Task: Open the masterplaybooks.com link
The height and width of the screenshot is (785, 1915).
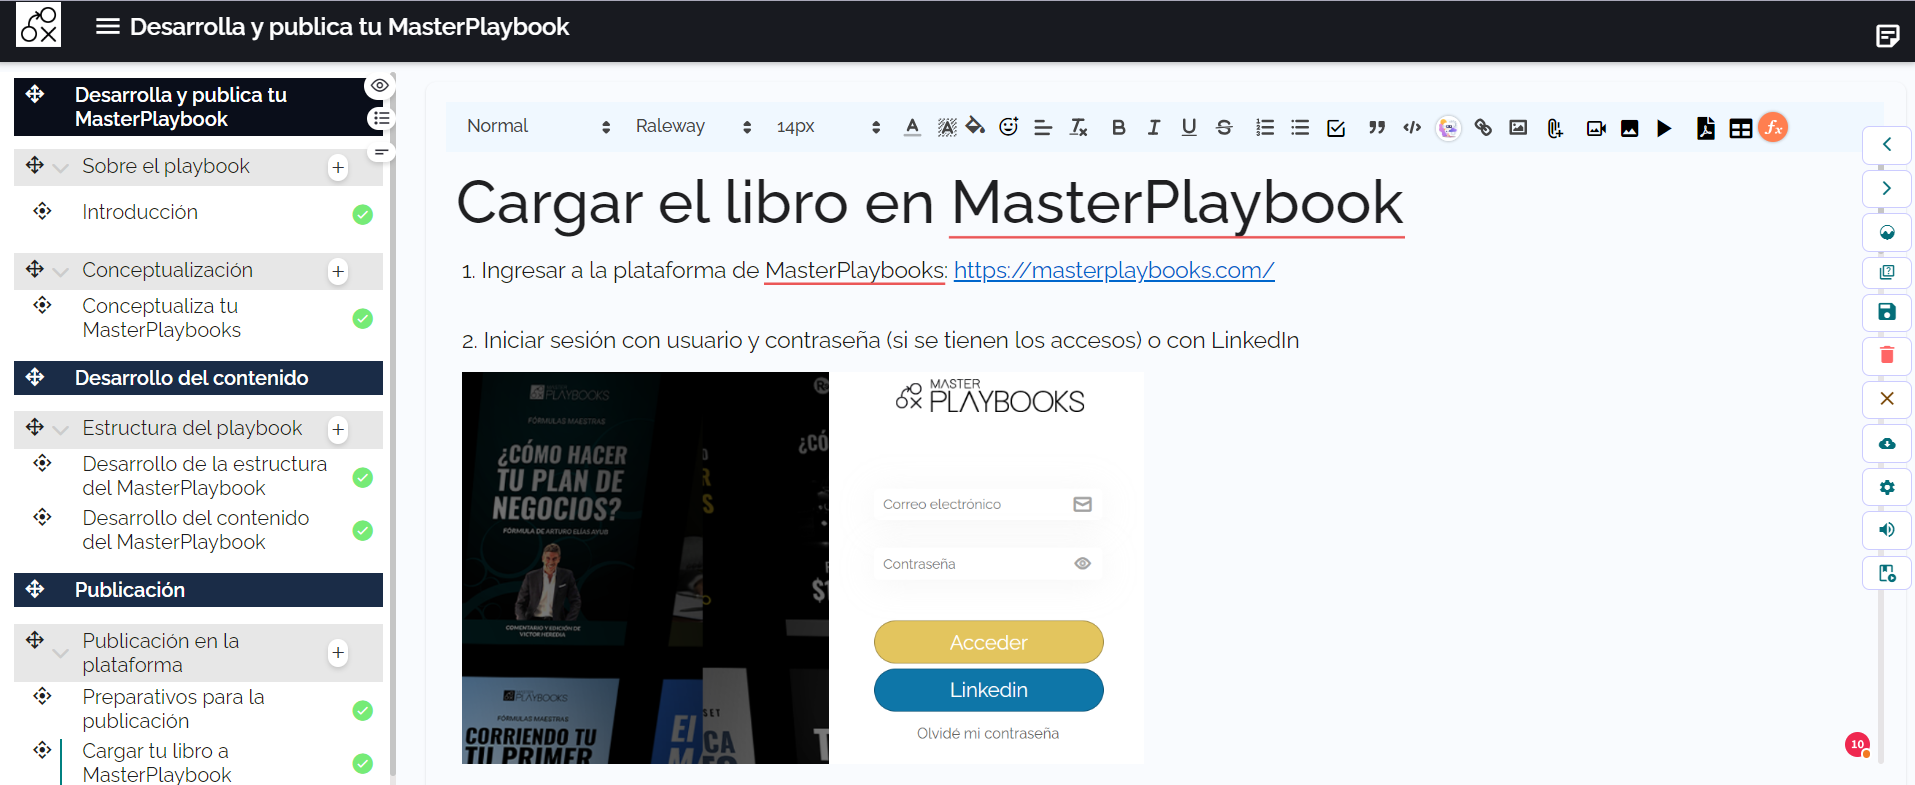Action: [1114, 270]
